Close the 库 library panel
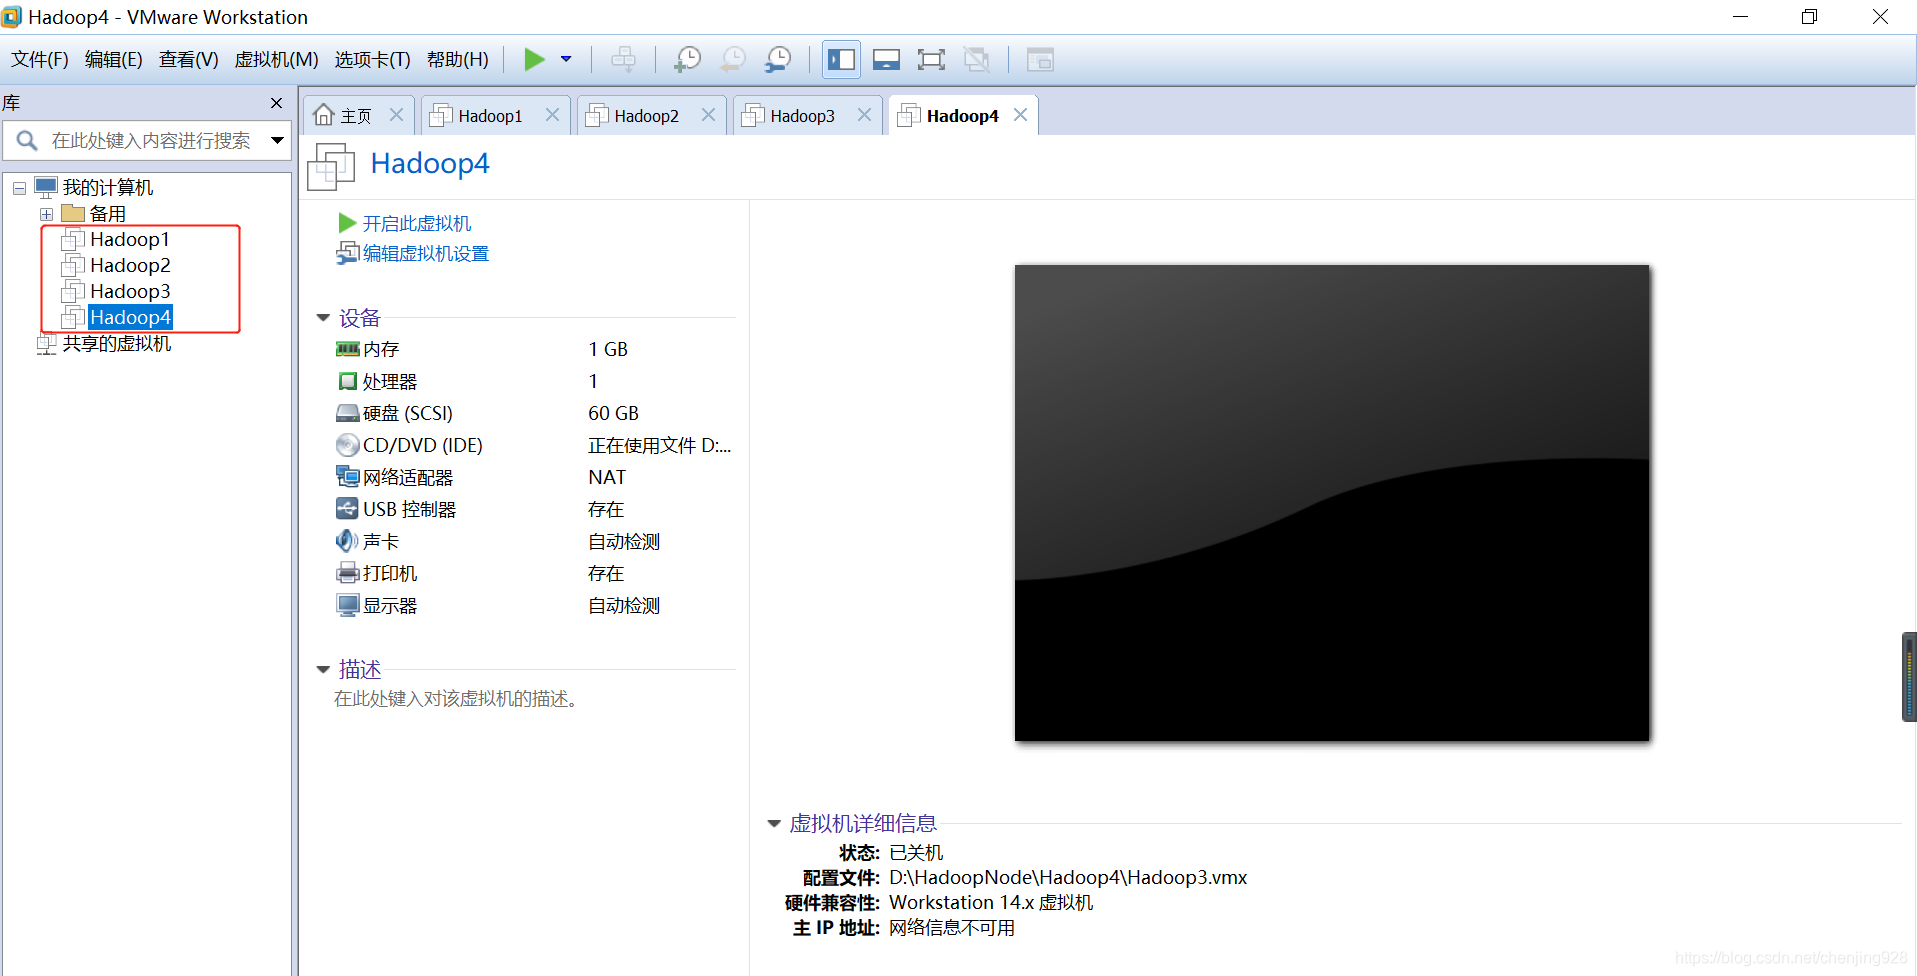This screenshot has height=976, width=1917. (x=276, y=103)
